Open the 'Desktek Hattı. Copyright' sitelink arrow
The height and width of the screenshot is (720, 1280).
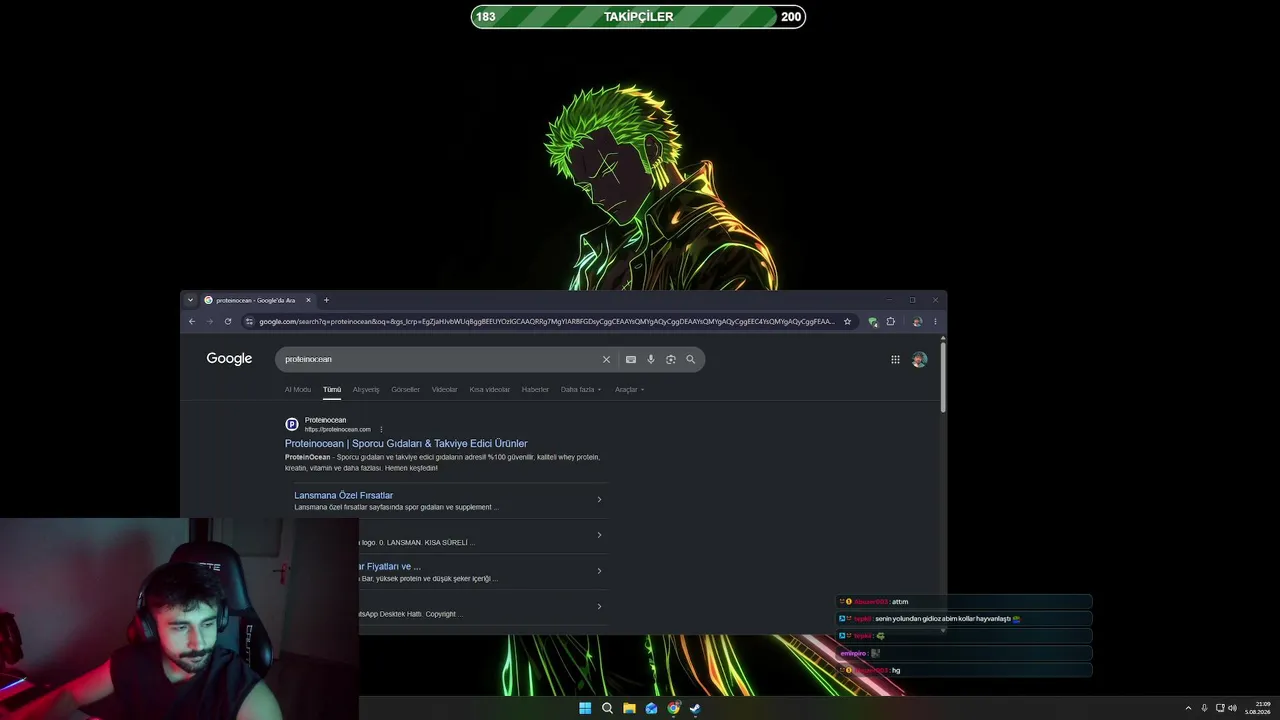[599, 606]
